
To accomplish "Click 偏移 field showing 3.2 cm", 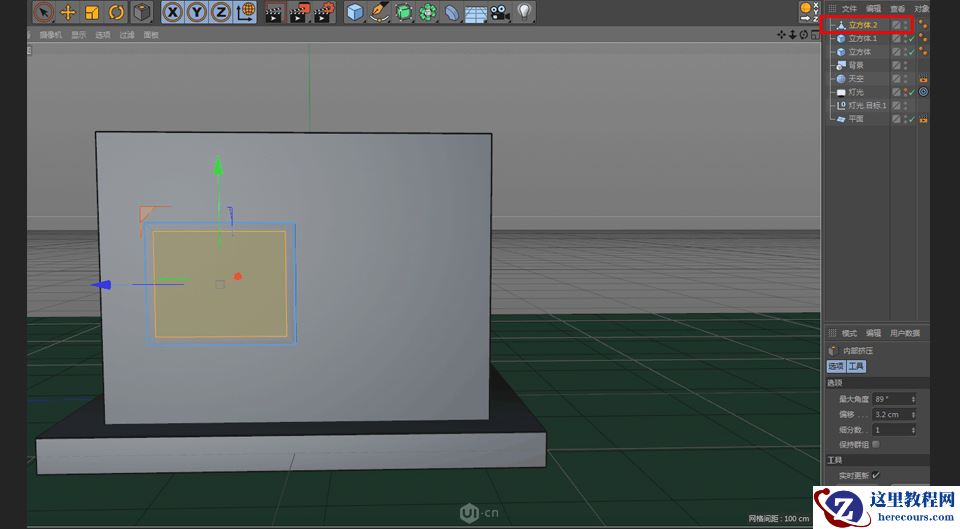I will pyautogui.click(x=894, y=415).
